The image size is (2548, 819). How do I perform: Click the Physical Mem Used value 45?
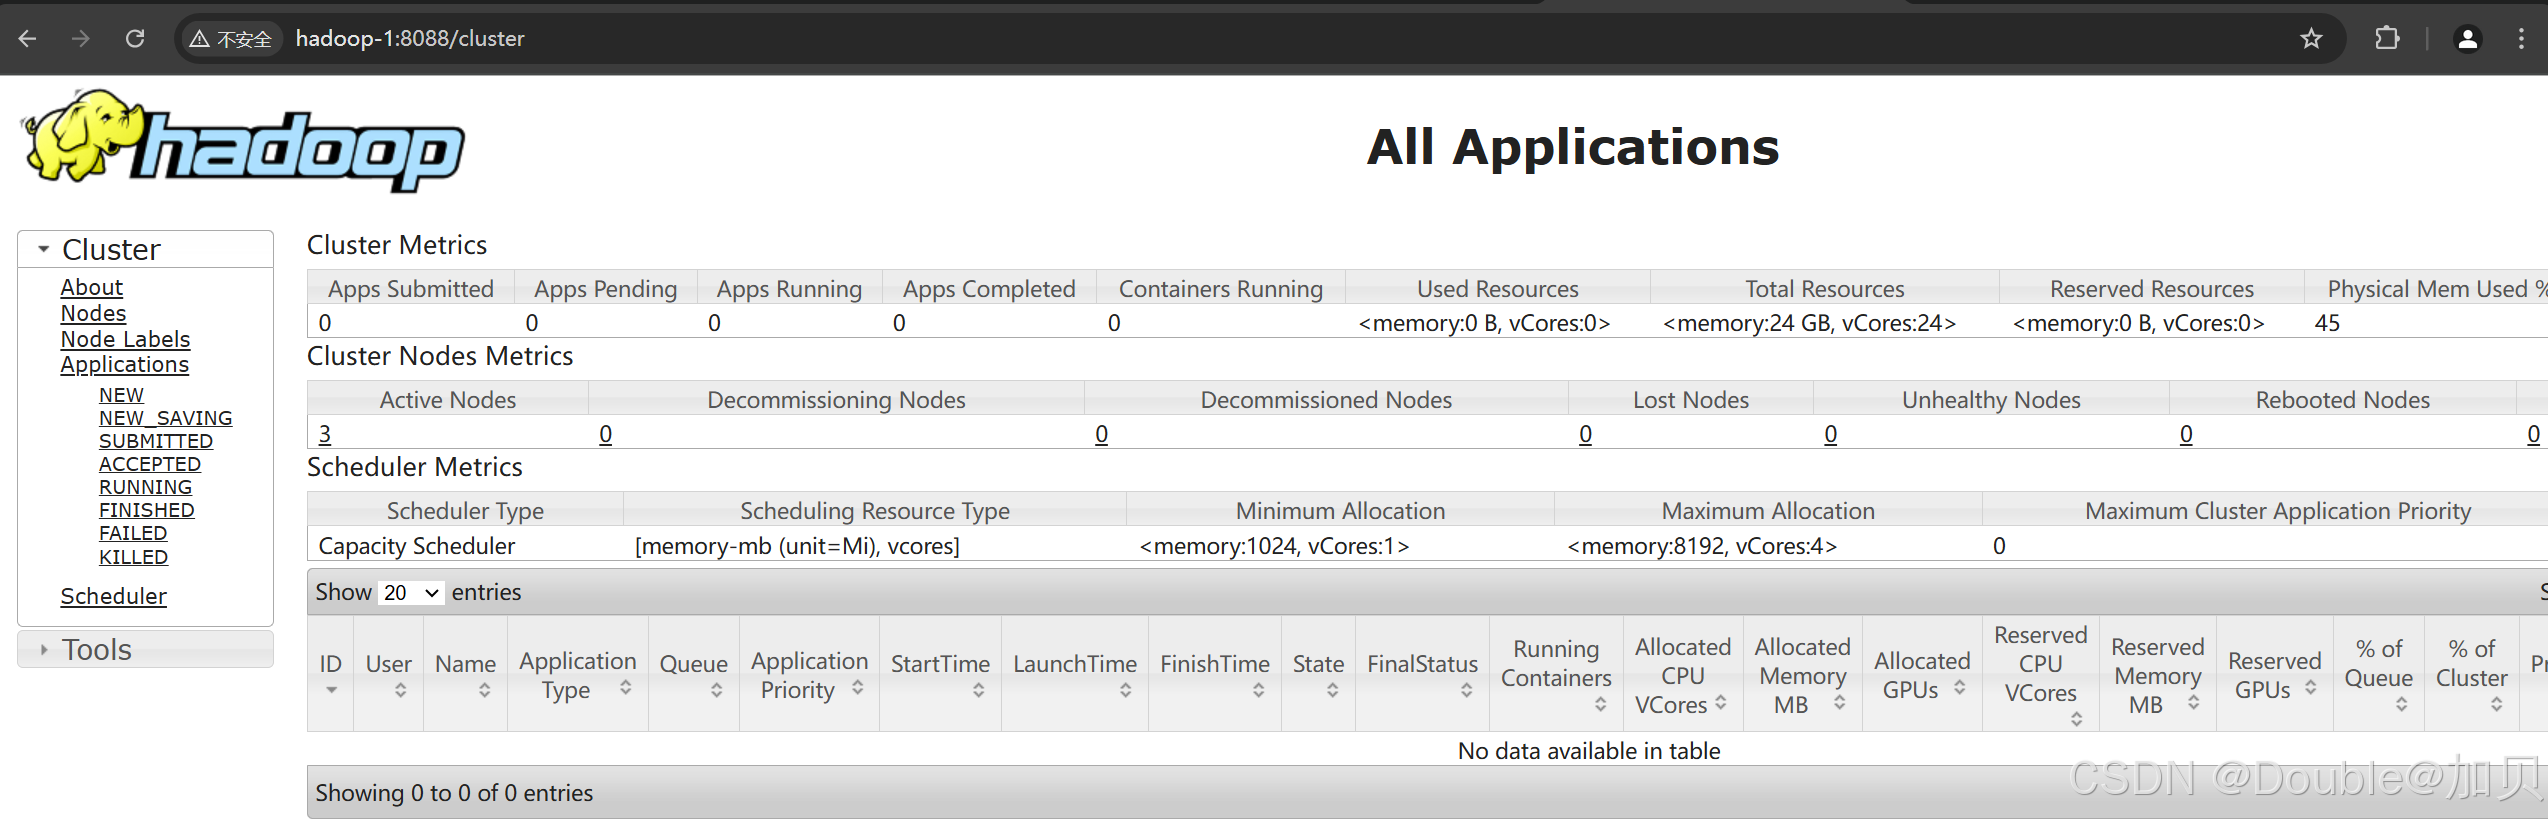(x=2327, y=323)
